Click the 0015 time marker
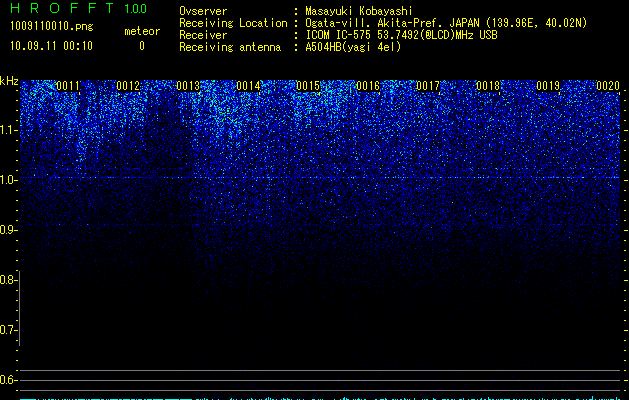Screen dimensions: 629x400 click(308, 86)
